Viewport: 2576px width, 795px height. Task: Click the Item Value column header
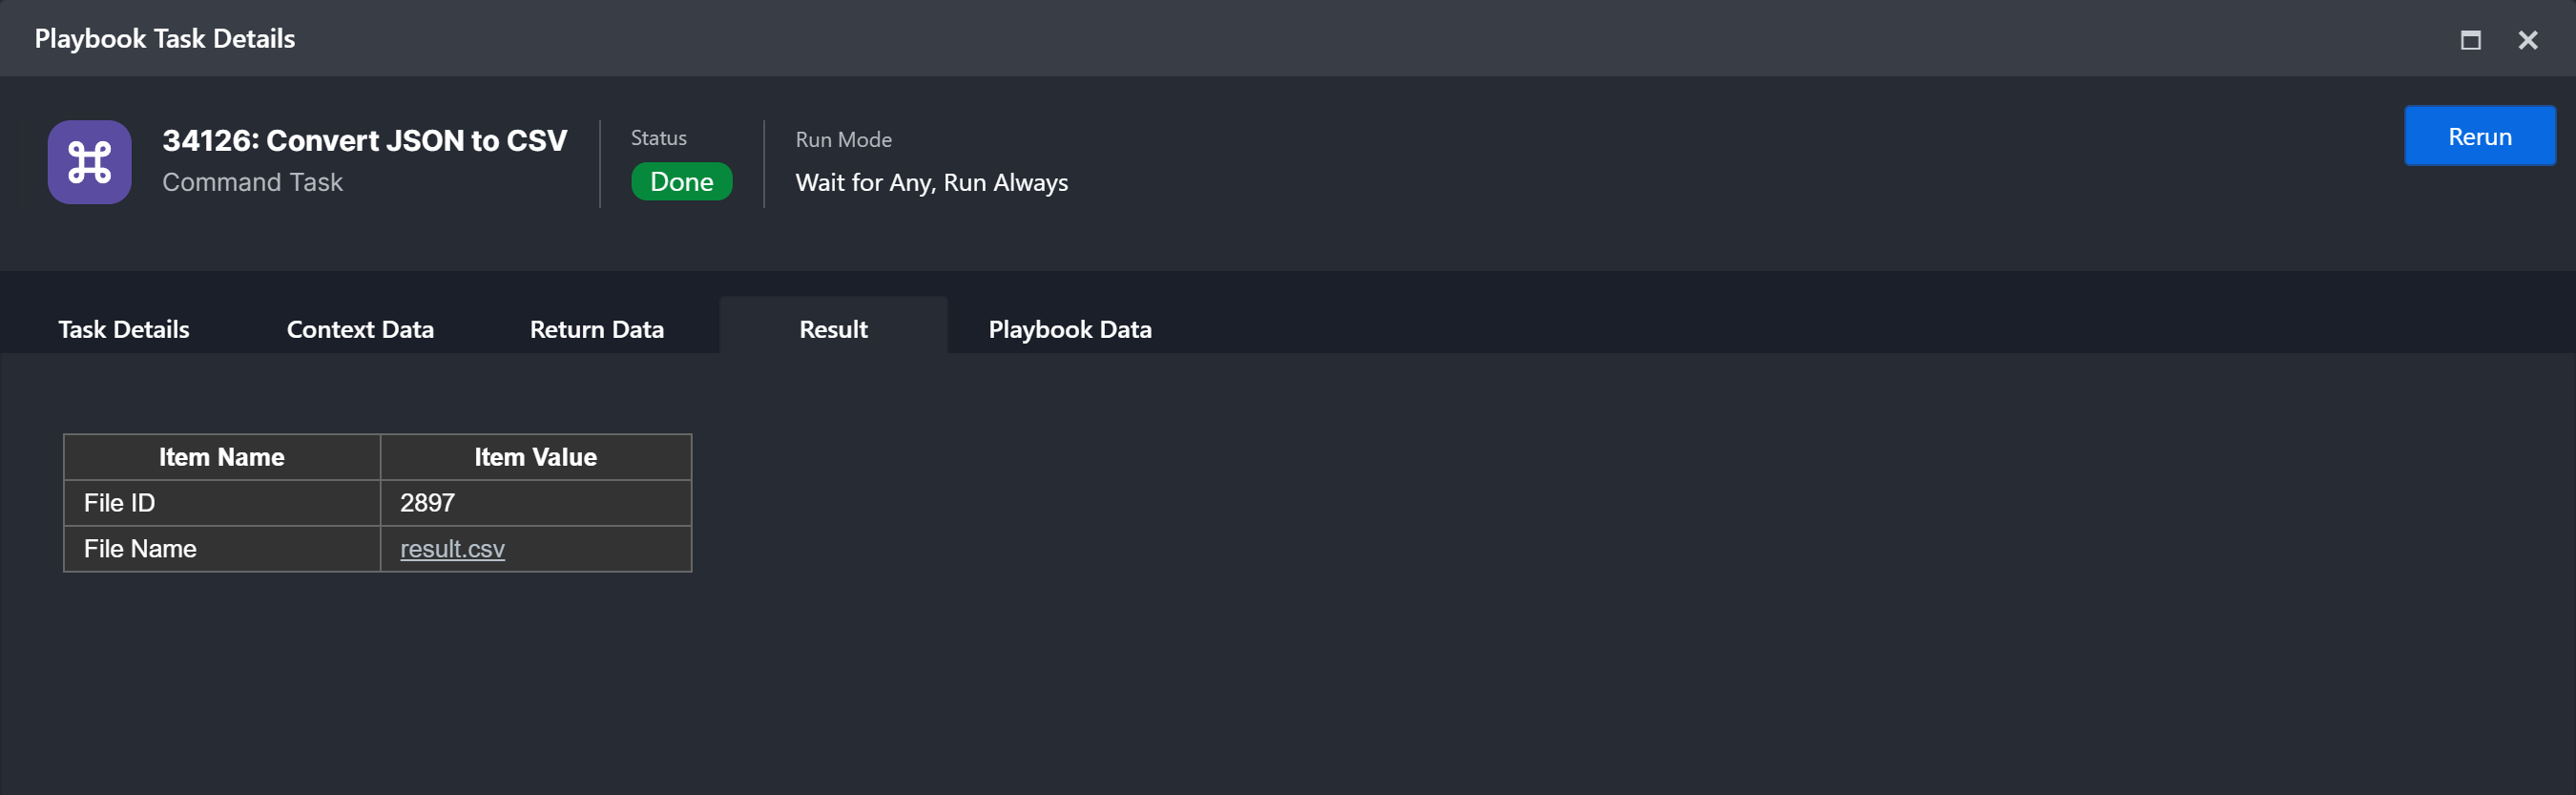pos(535,457)
